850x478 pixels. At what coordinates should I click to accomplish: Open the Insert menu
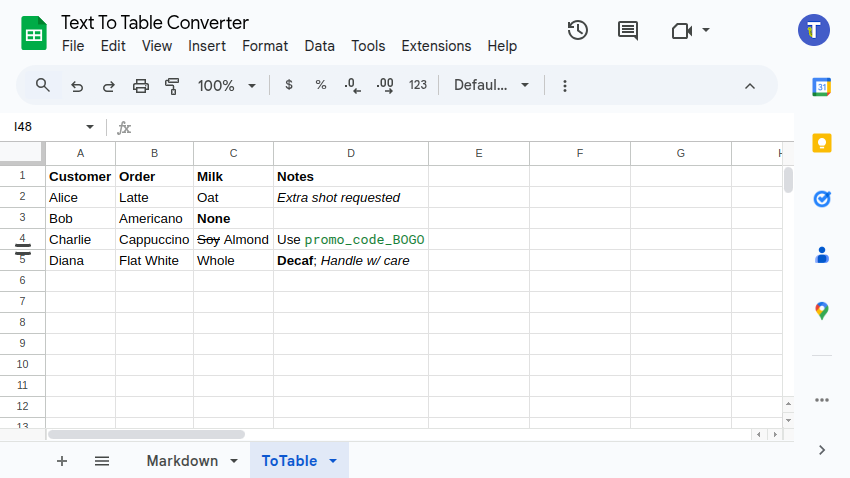pos(207,46)
